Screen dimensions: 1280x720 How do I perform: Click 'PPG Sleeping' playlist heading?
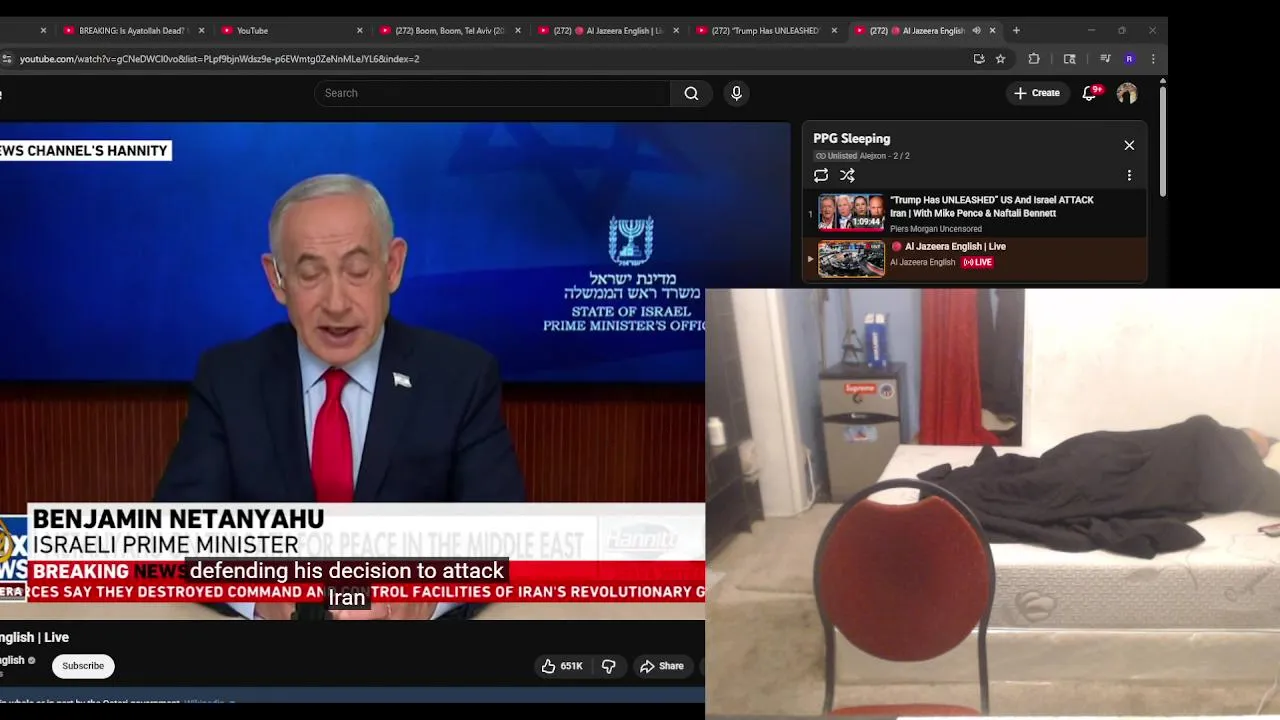pos(851,138)
